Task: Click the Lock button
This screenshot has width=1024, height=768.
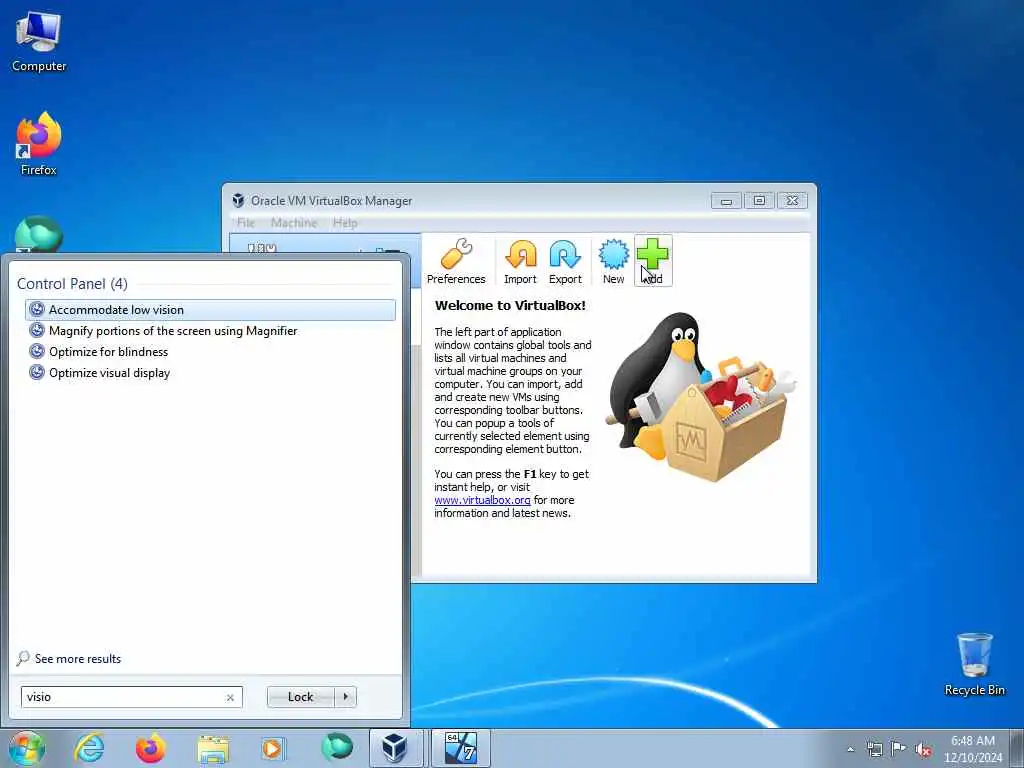Action: pyautogui.click(x=300, y=697)
